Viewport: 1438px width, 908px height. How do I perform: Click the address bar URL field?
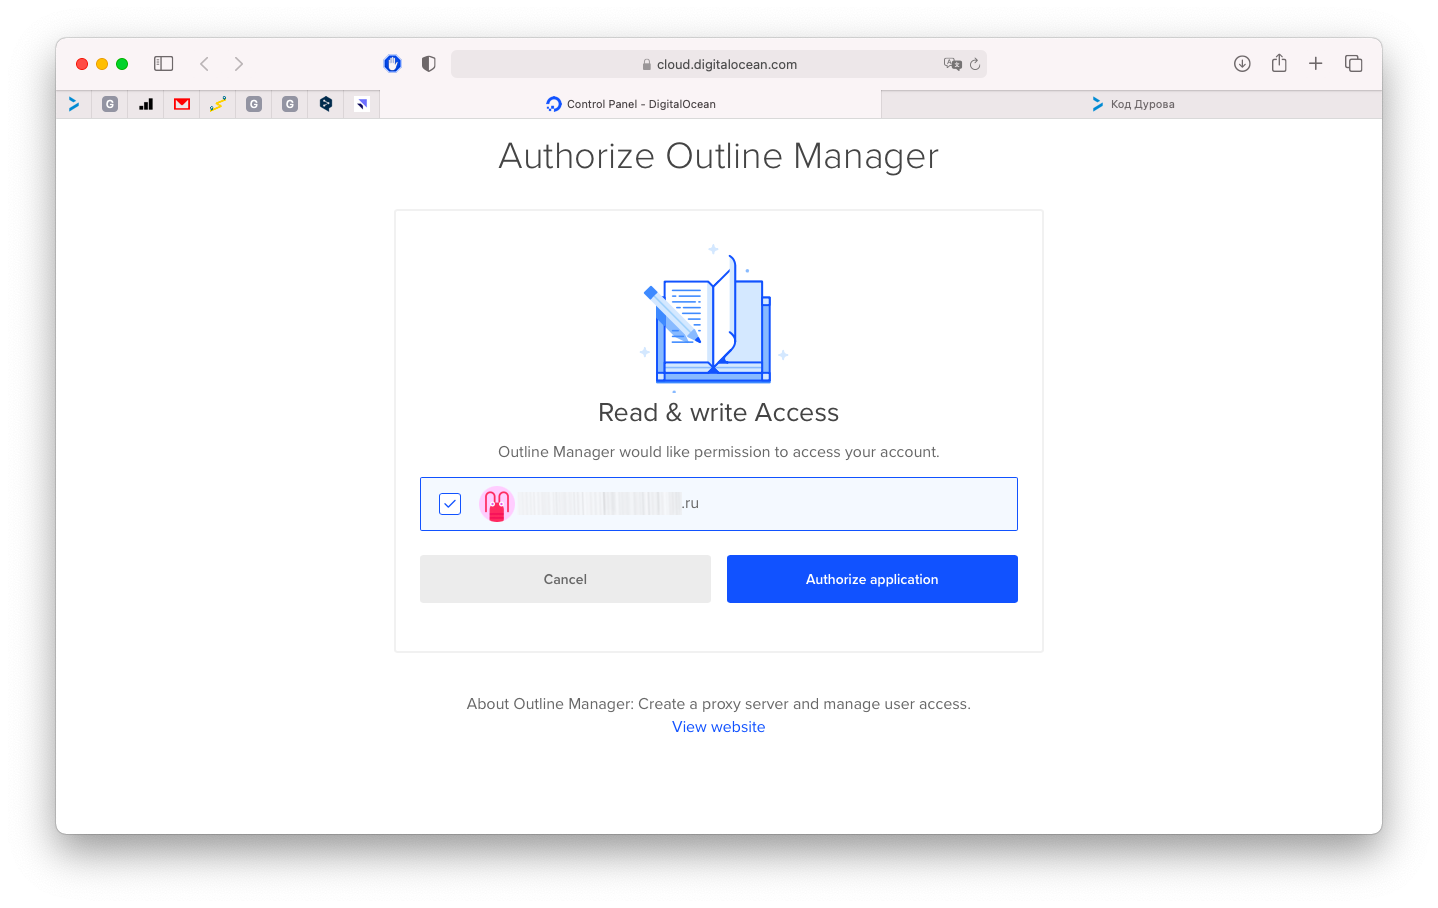[719, 64]
